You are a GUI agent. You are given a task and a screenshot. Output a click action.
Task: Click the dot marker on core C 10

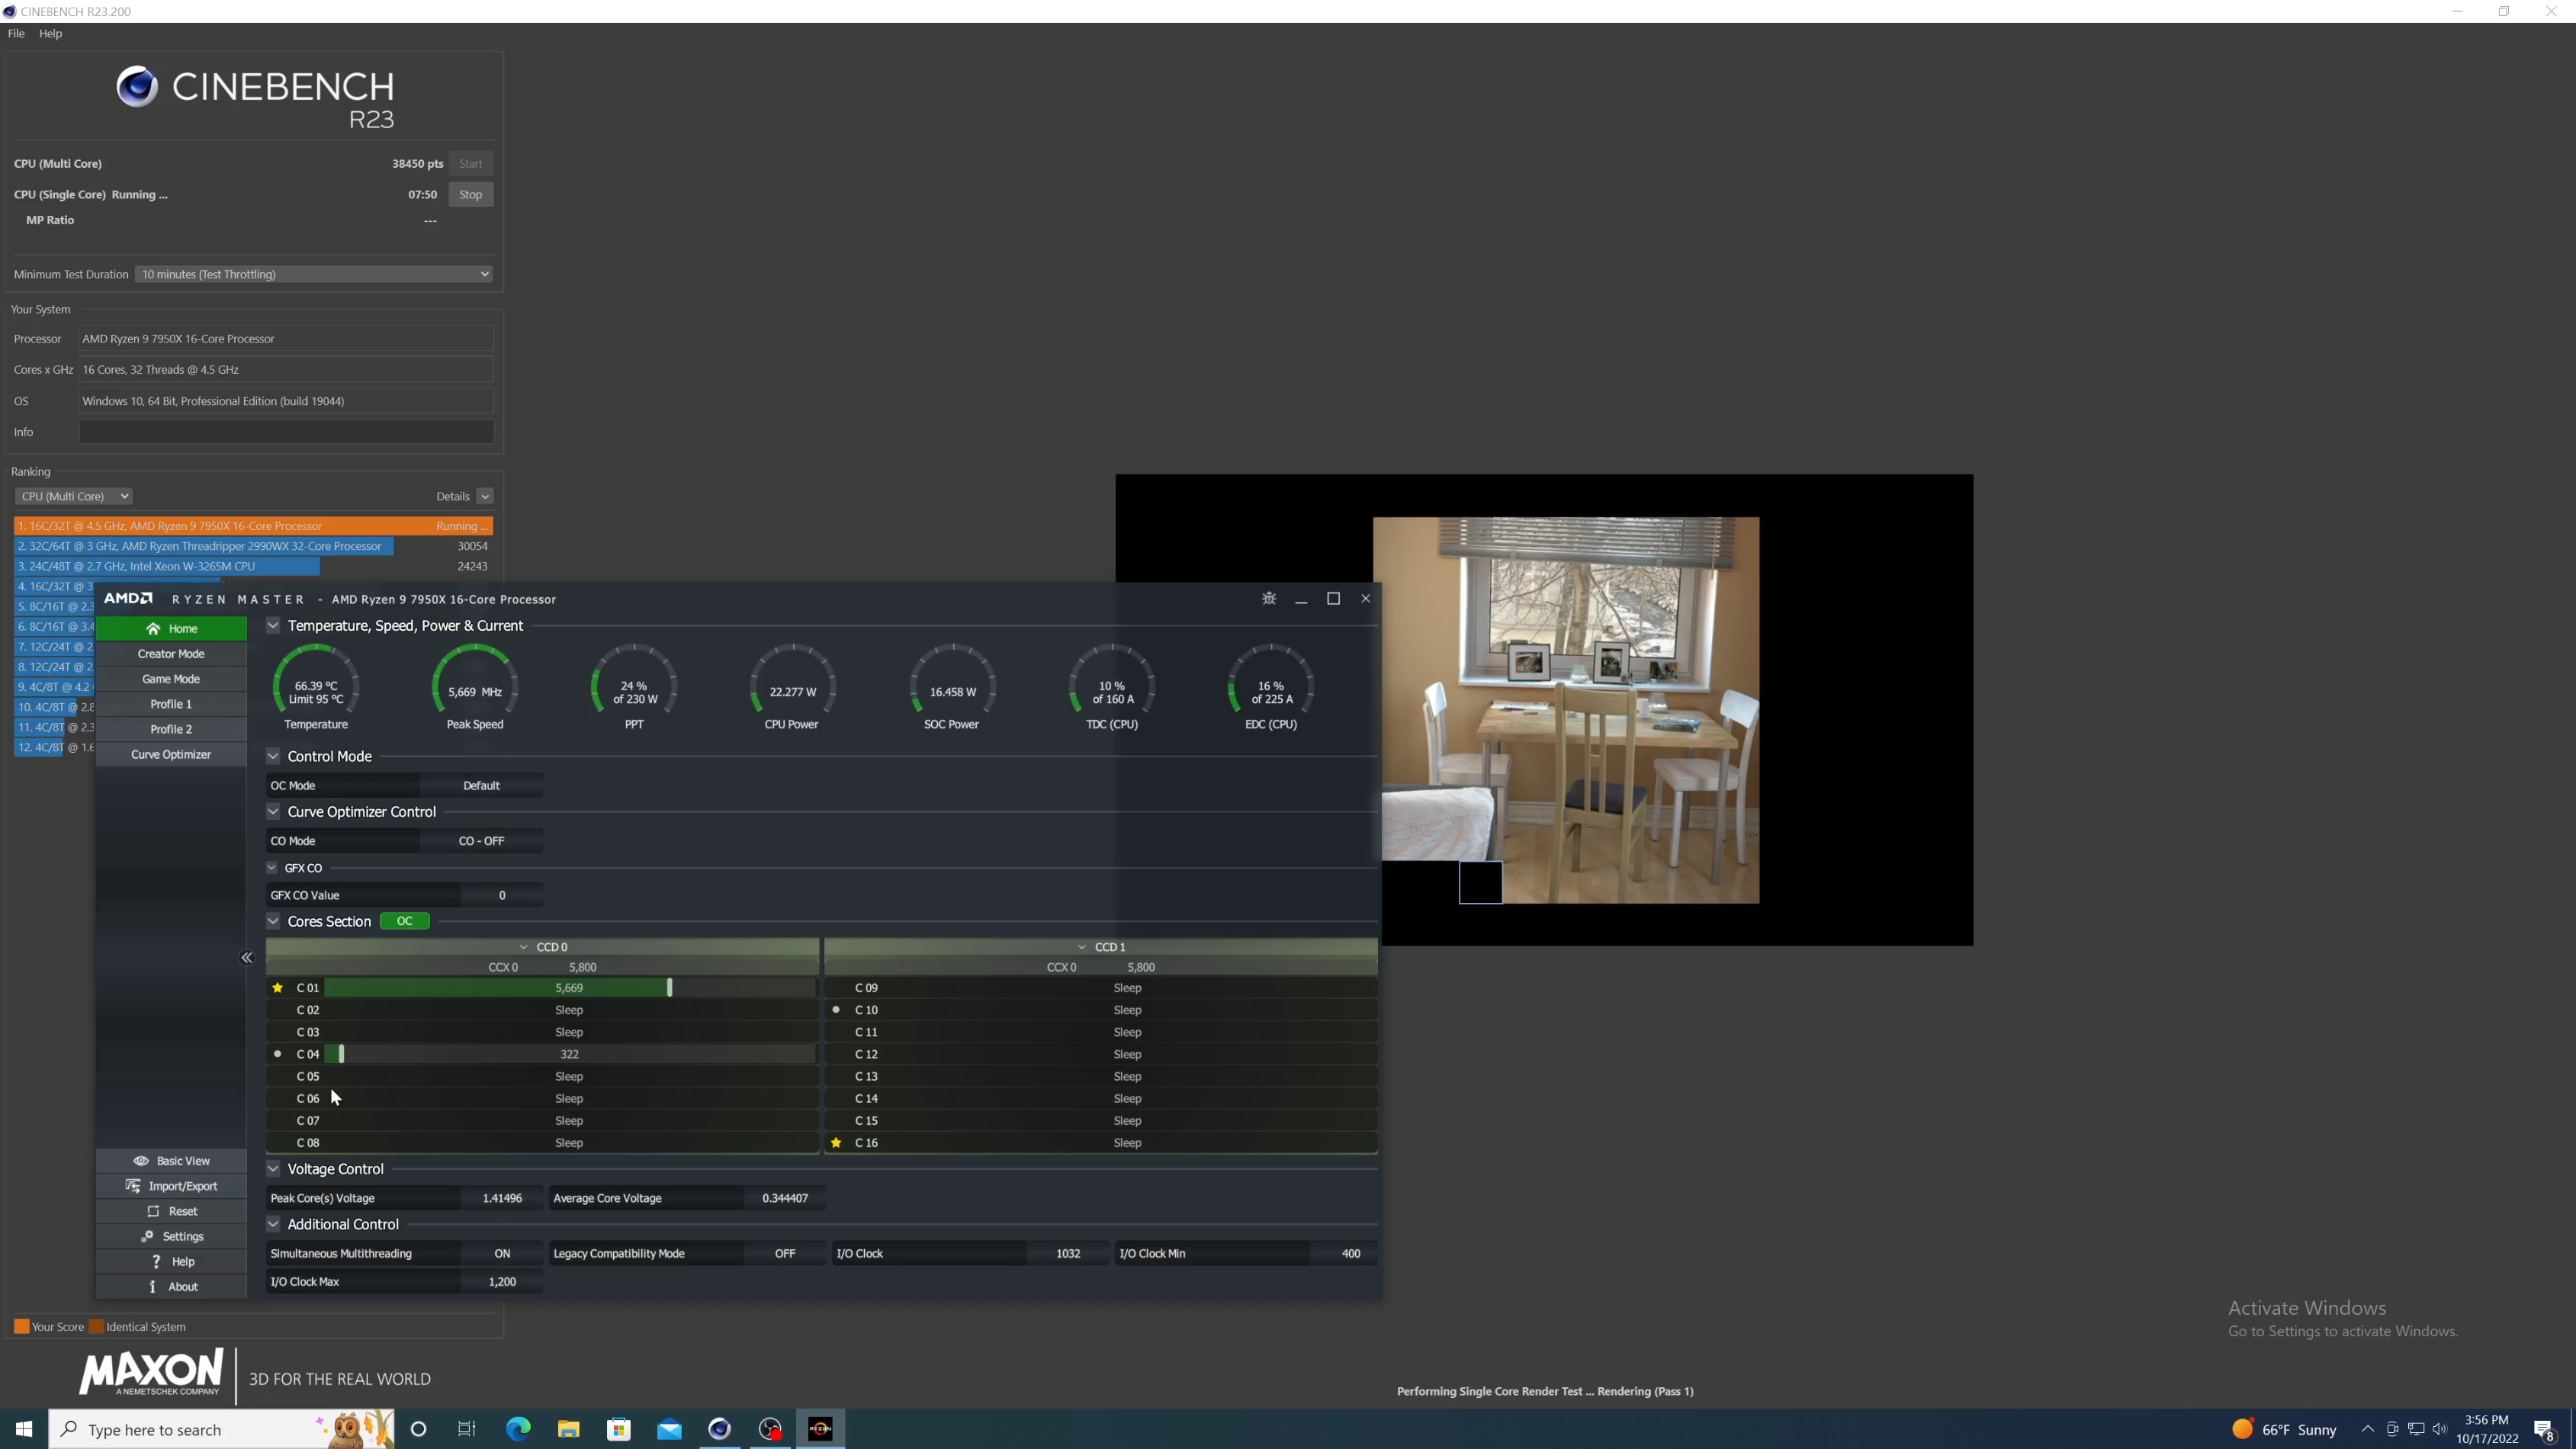tap(836, 1009)
